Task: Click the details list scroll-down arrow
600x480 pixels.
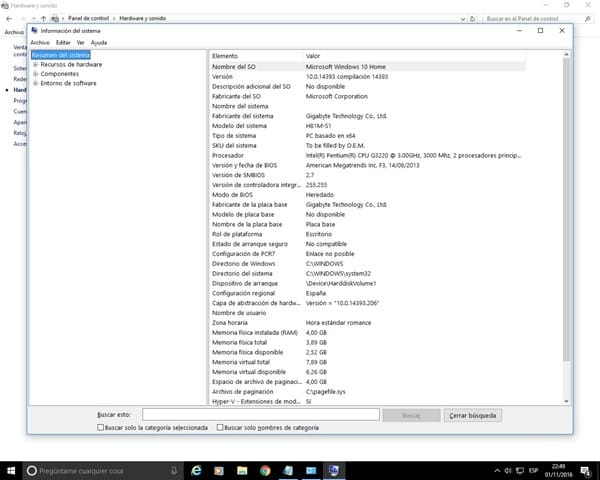Action: pos(566,401)
